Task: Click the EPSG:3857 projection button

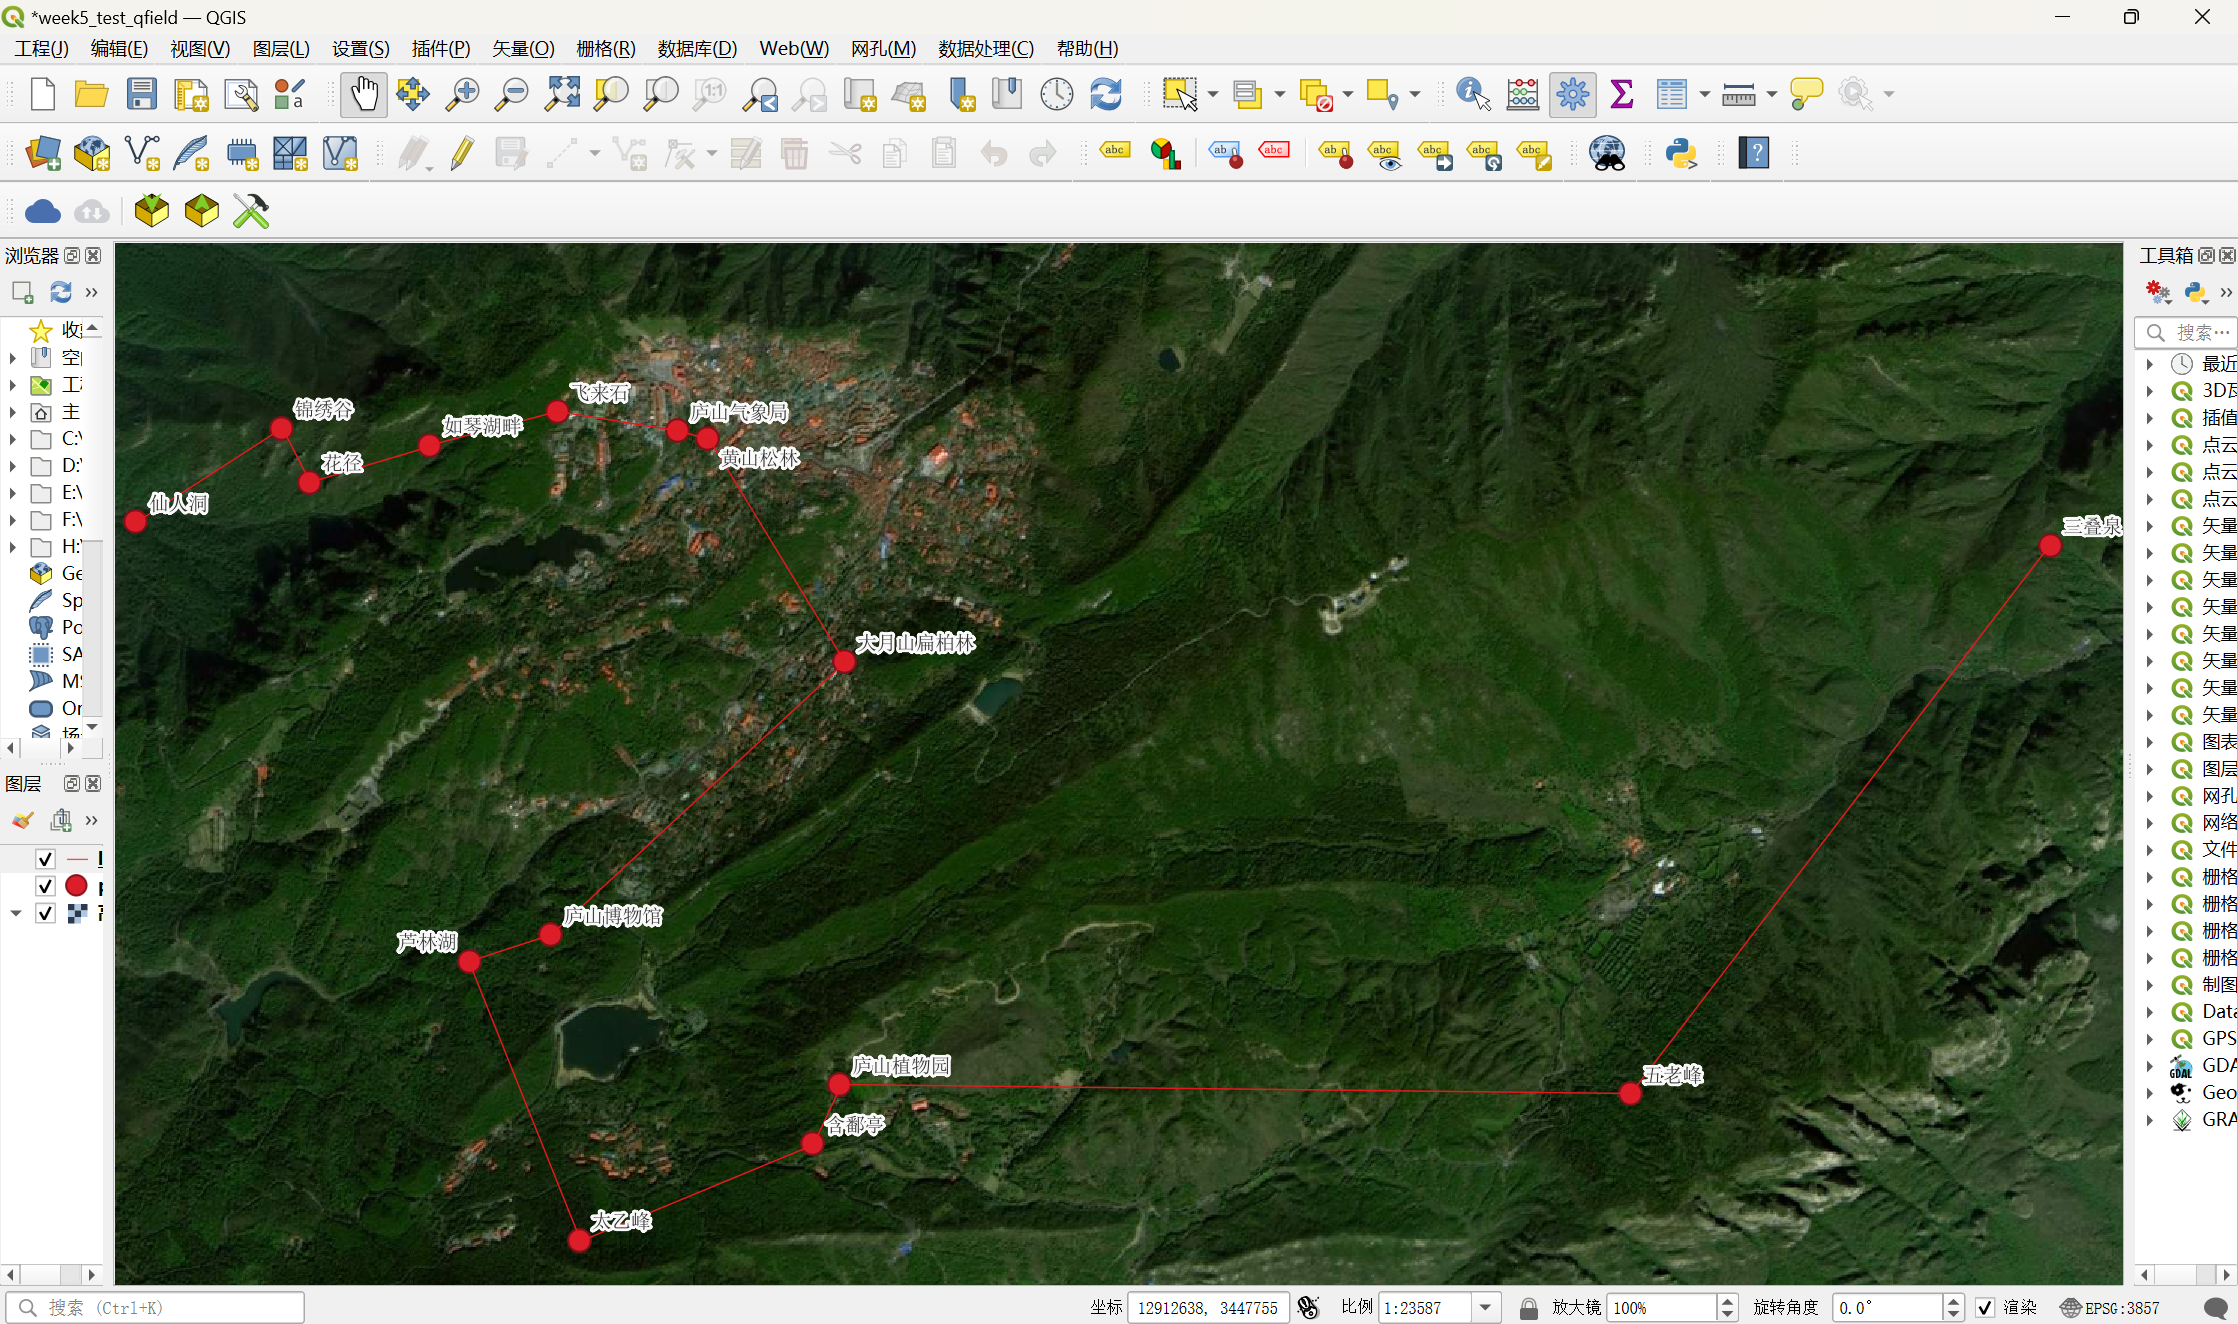Action: (2111, 1308)
